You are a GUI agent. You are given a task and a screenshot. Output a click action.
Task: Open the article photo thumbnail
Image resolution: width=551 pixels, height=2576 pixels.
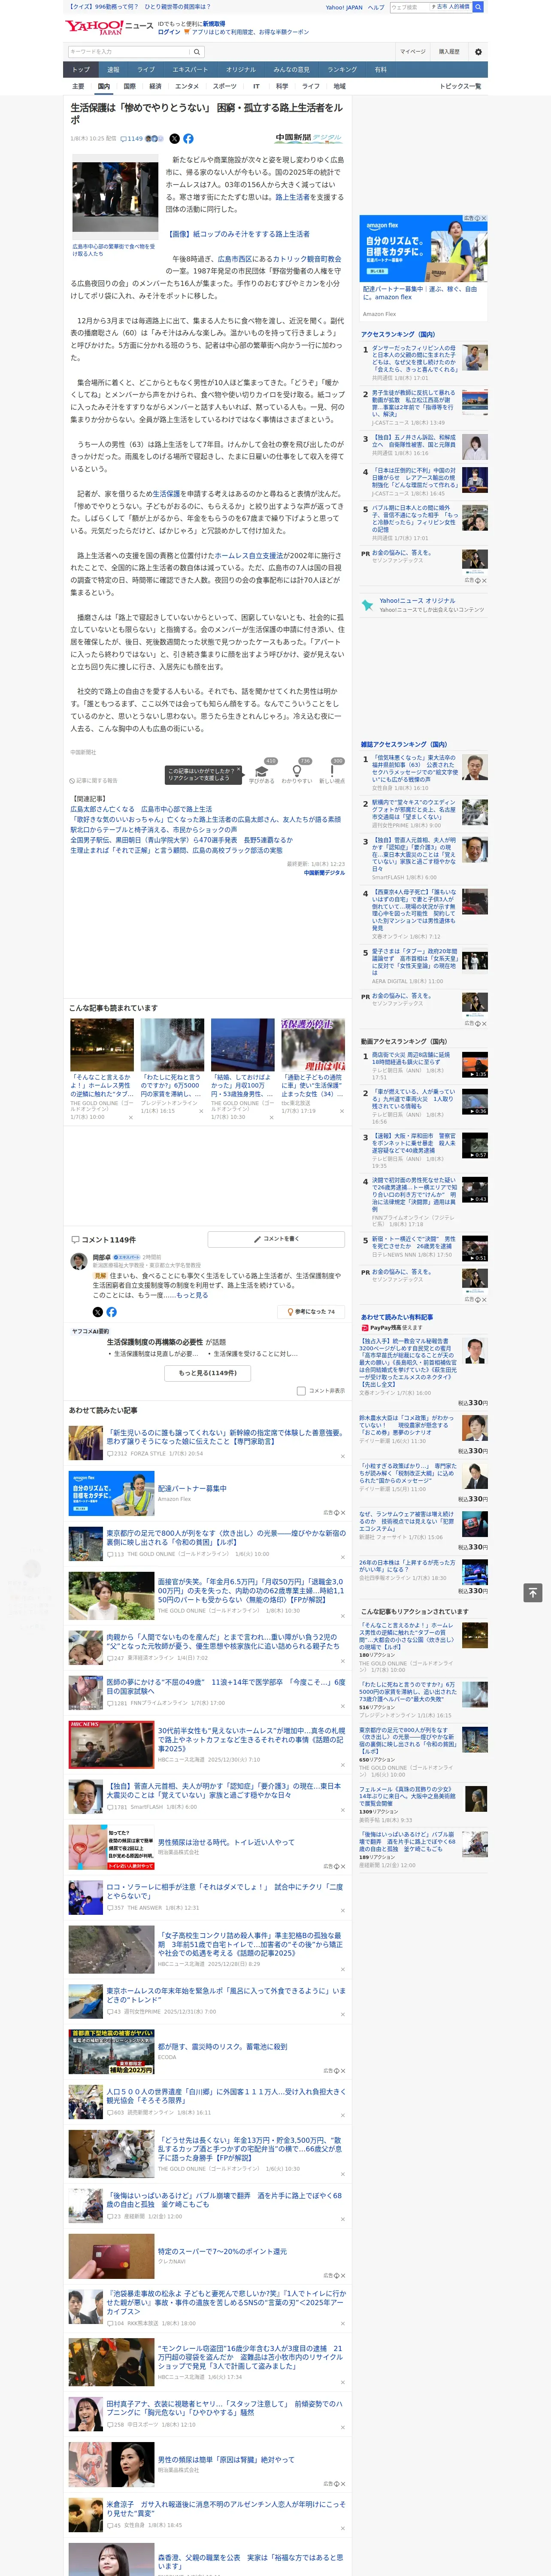(115, 197)
